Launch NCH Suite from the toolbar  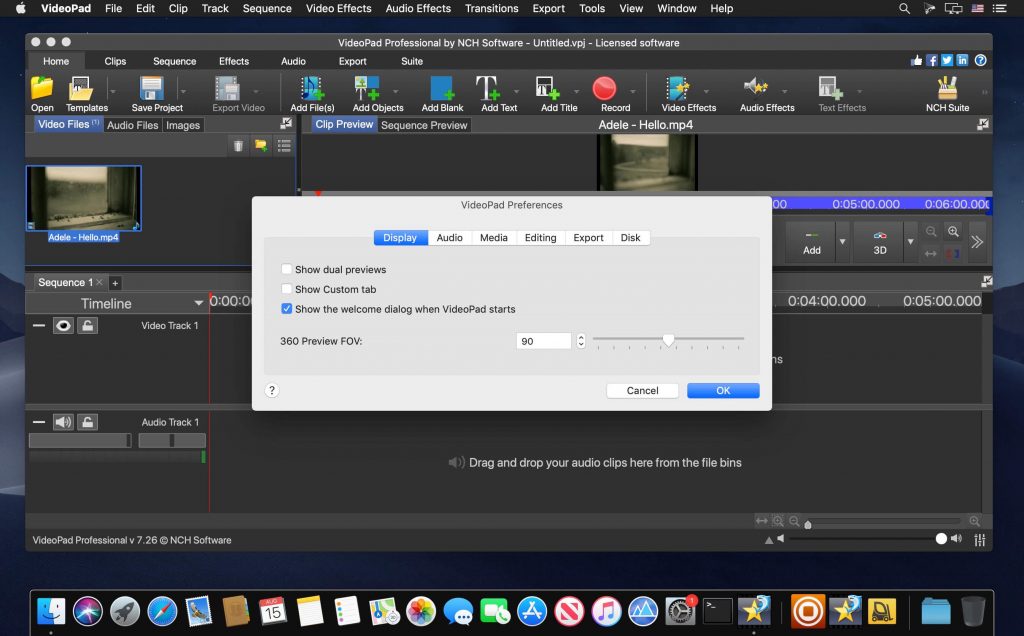[946, 91]
